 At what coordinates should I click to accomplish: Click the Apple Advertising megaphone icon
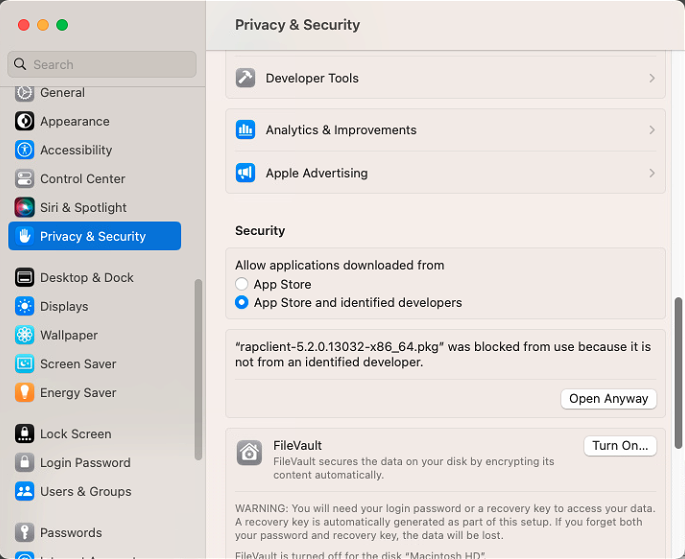click(x=246, y=173)
